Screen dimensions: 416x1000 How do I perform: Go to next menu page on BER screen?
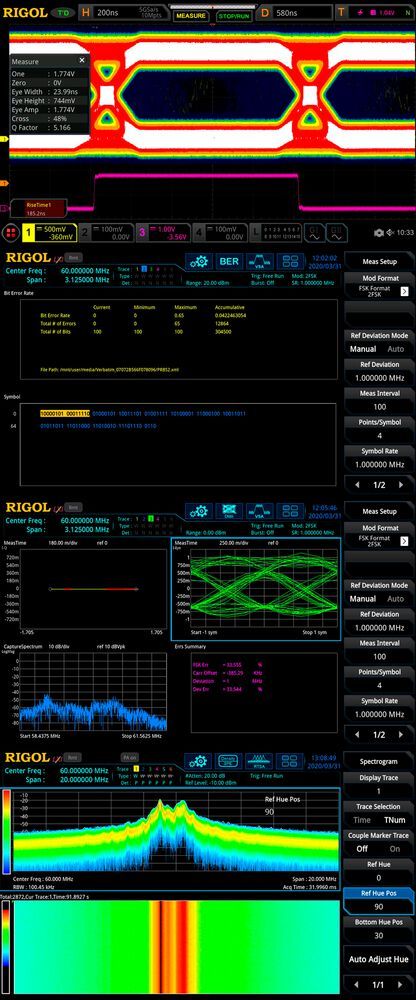(x=401, y=485)
